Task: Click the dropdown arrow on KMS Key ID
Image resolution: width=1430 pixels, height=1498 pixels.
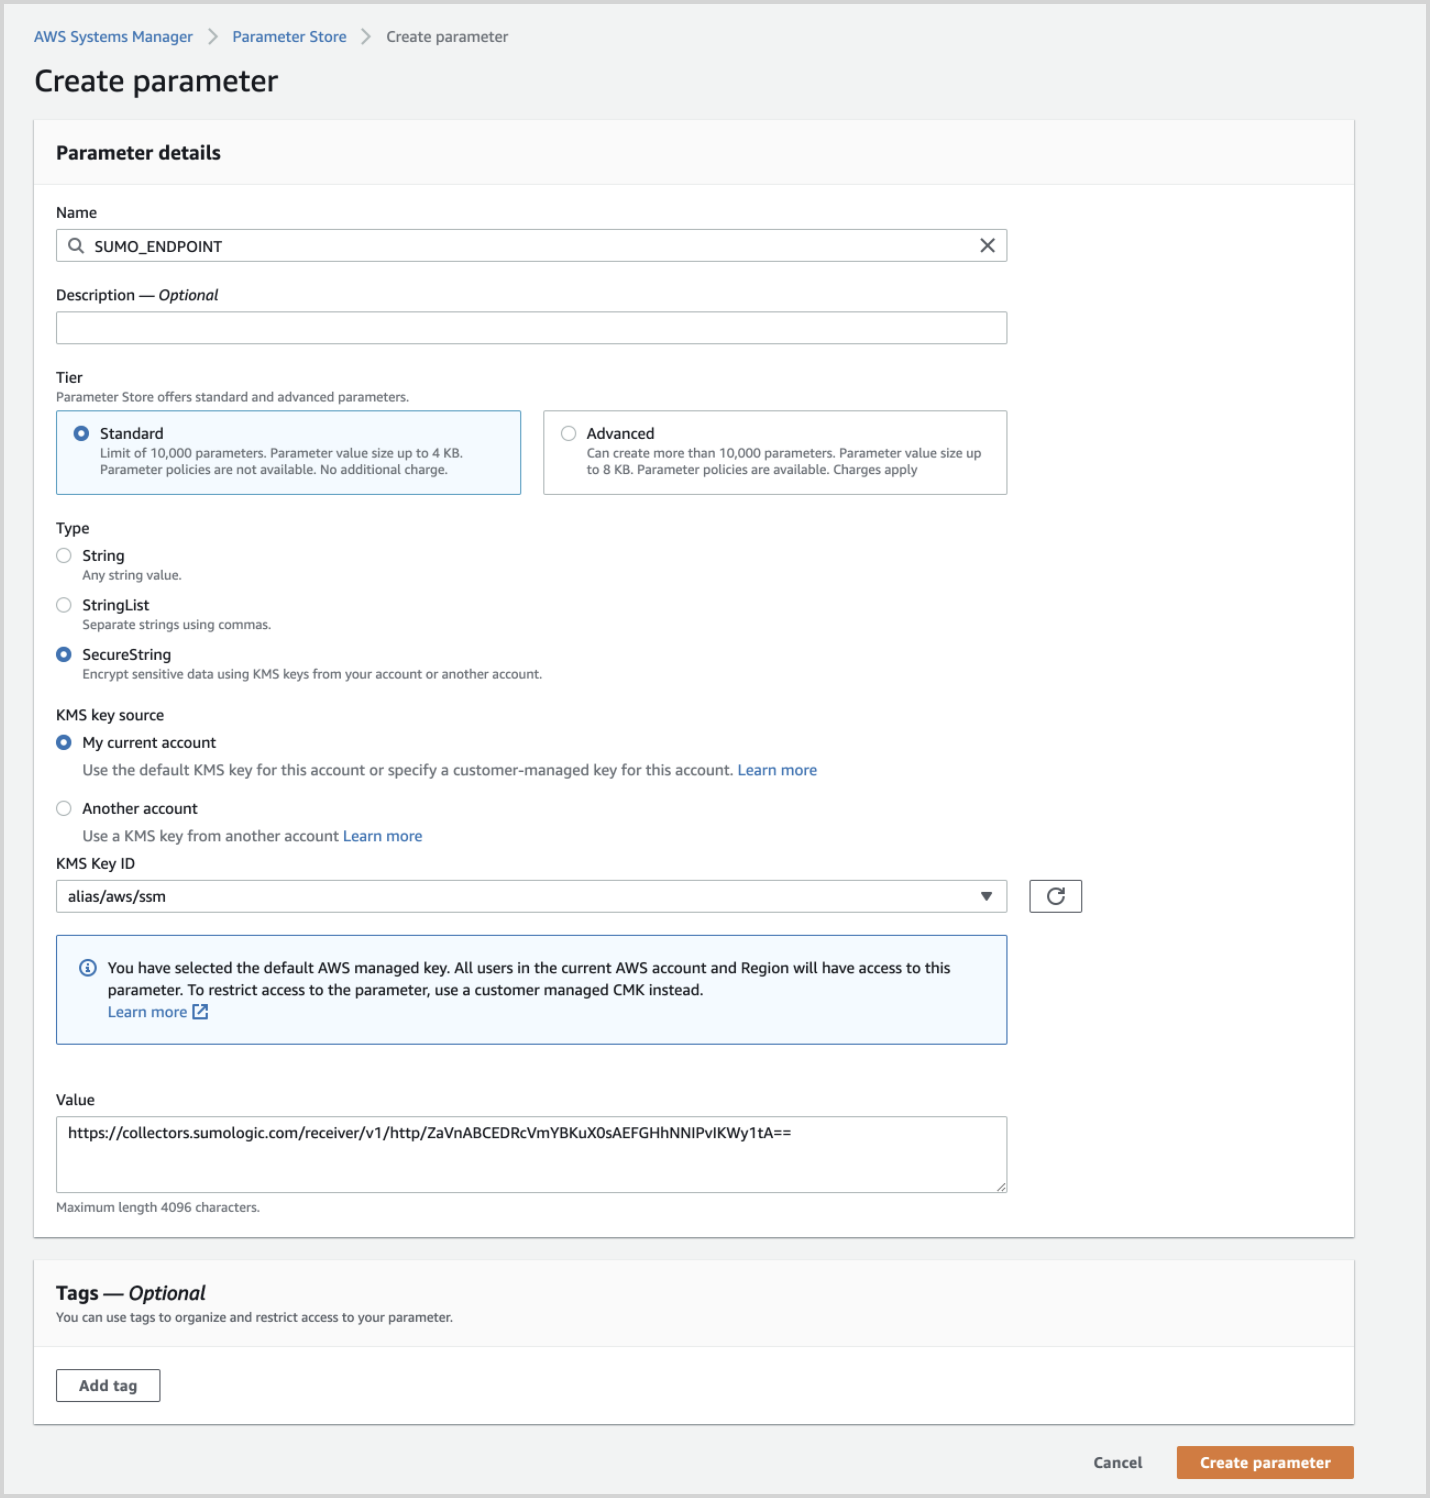Action: [x=986, y=896]
